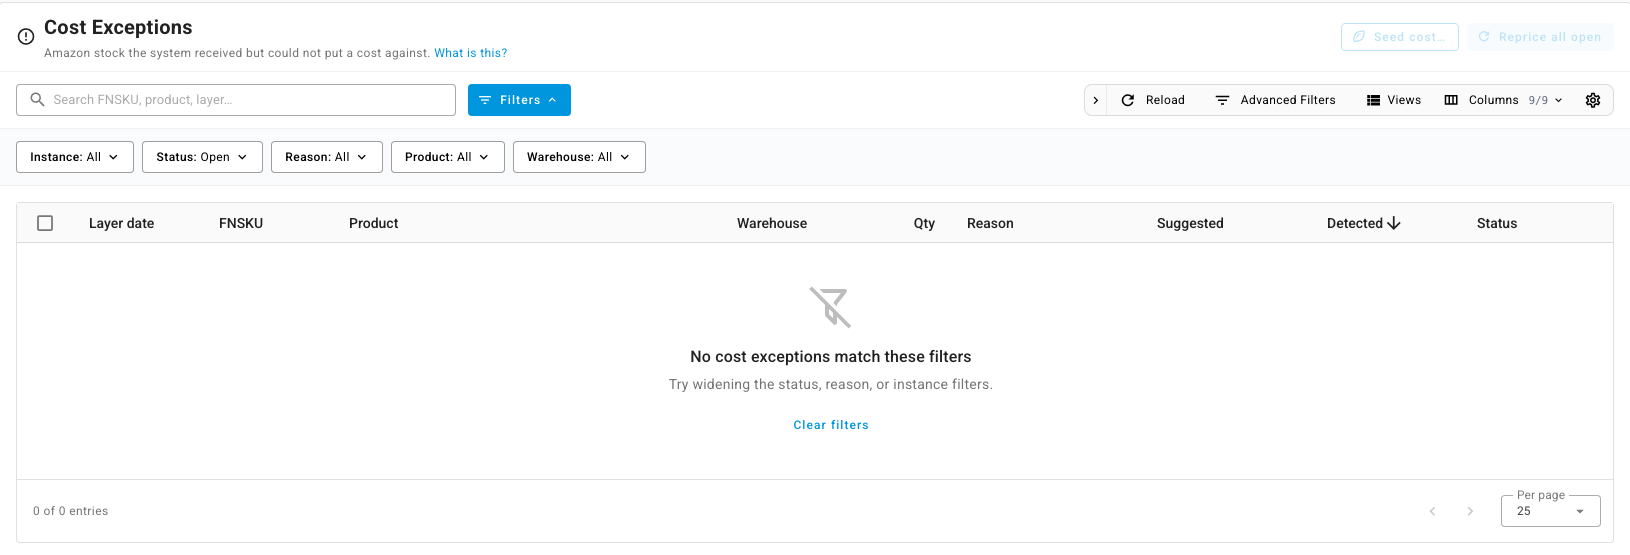
Task: Click the Cost Exceptions warning icon
Action: click(x=26, y=36)
